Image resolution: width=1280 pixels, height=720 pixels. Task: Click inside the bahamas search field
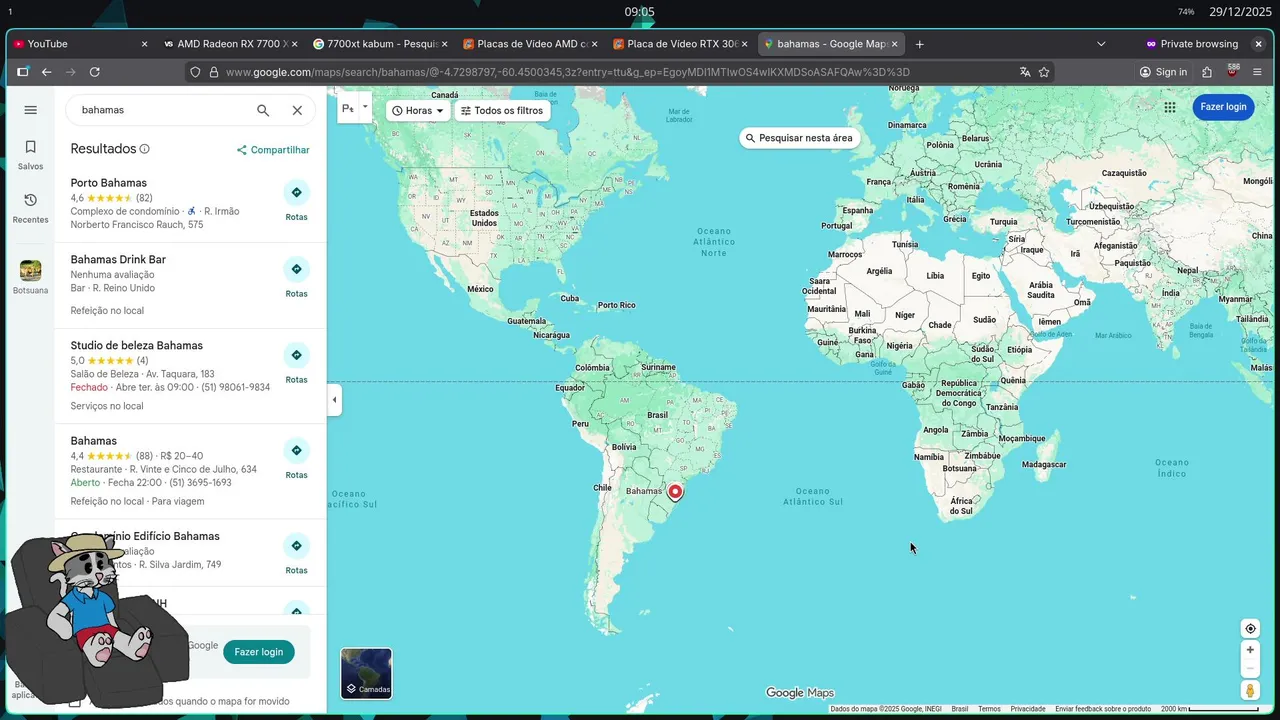(x=160, y=110)
